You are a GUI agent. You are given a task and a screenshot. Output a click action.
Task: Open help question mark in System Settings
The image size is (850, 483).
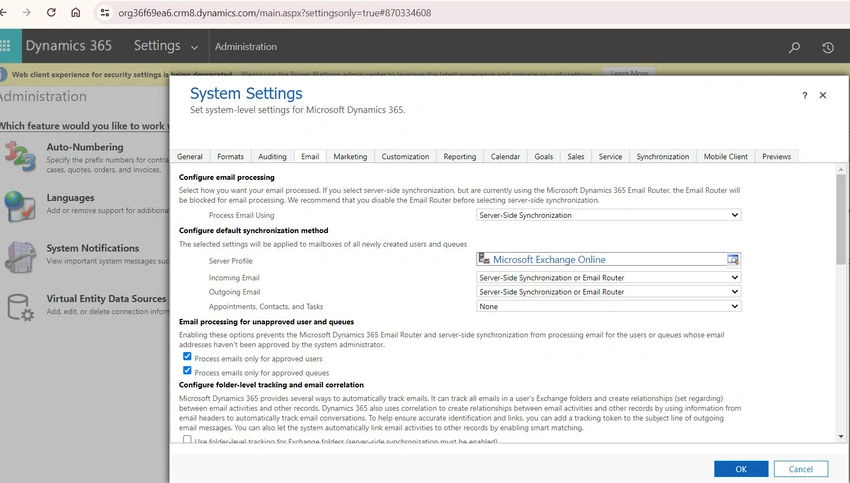point(804,95)
